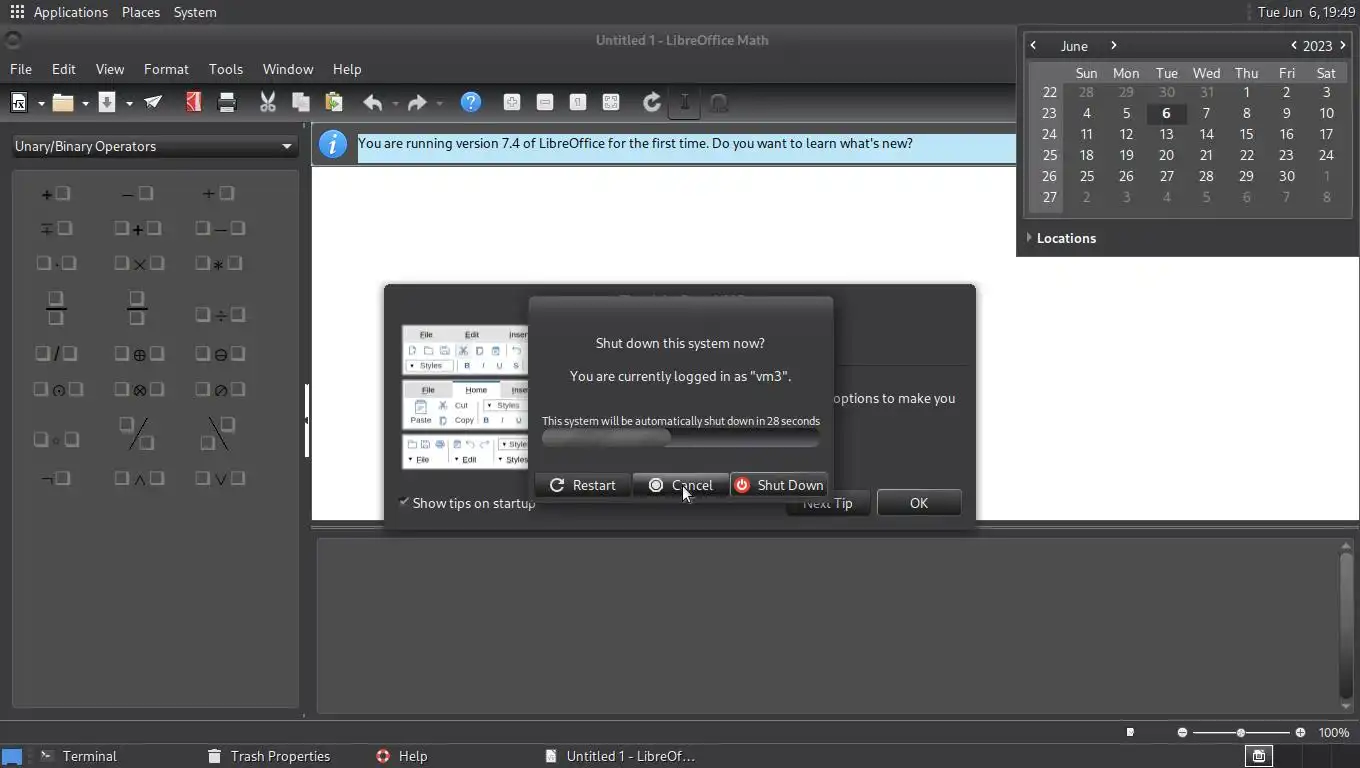
Task: Open the Undo history dropdown arrow
Action: tap(395, 103)
